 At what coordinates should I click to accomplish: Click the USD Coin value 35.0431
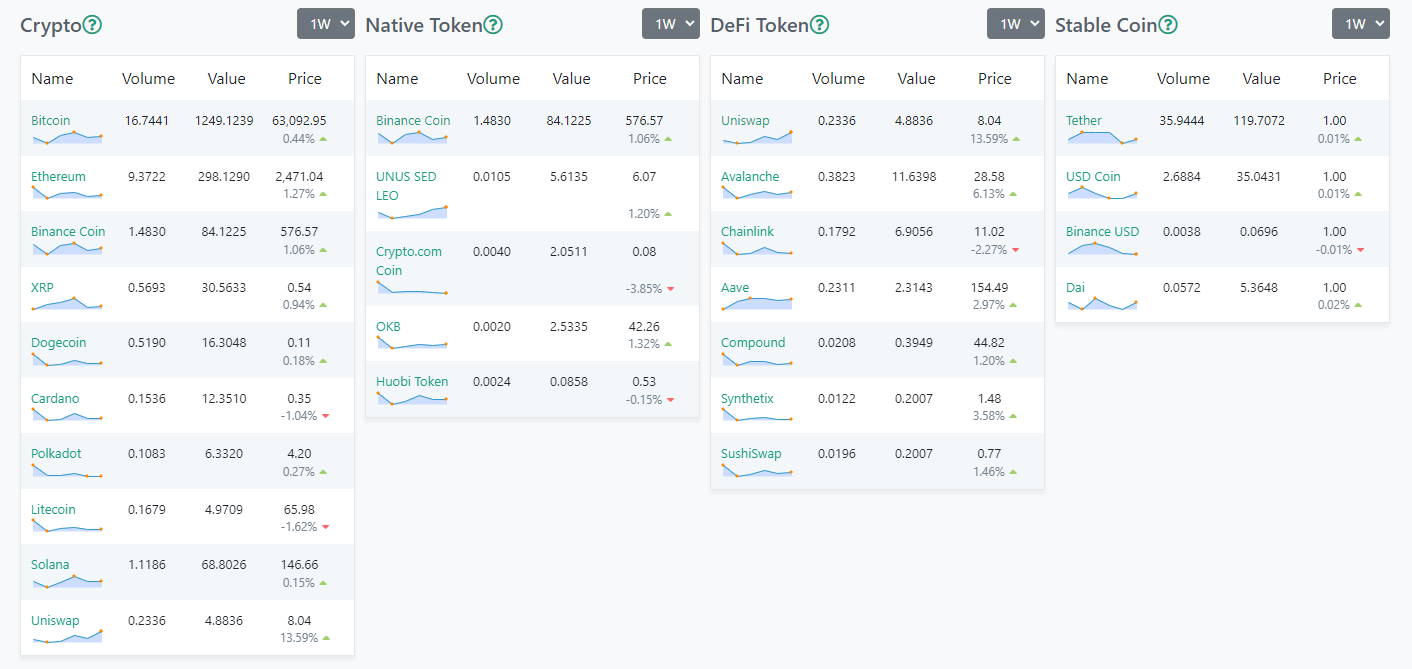tap(1261, 176)
